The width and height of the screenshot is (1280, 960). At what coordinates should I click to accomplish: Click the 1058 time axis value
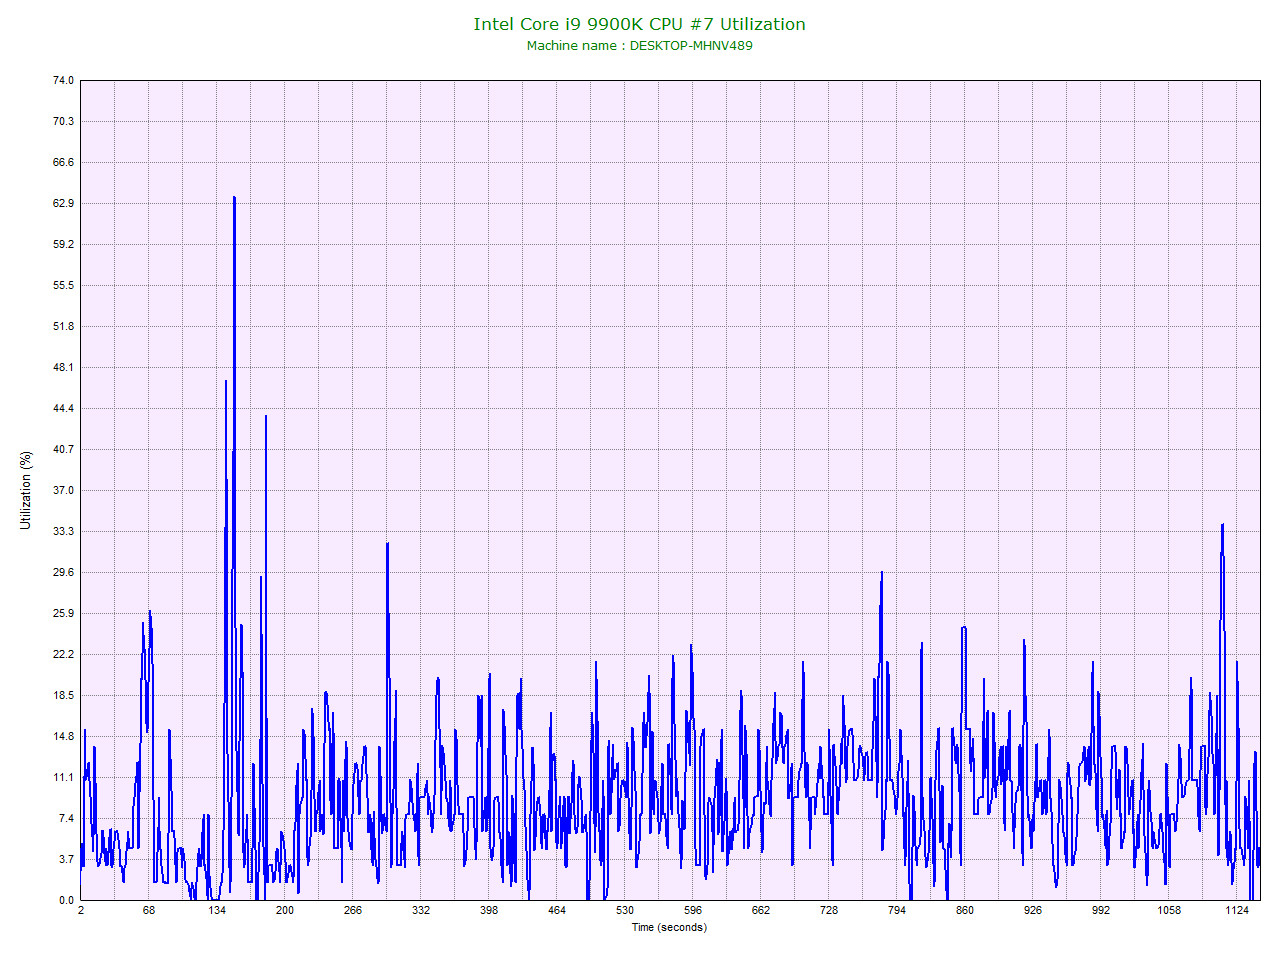click(x=1169, y=910)
